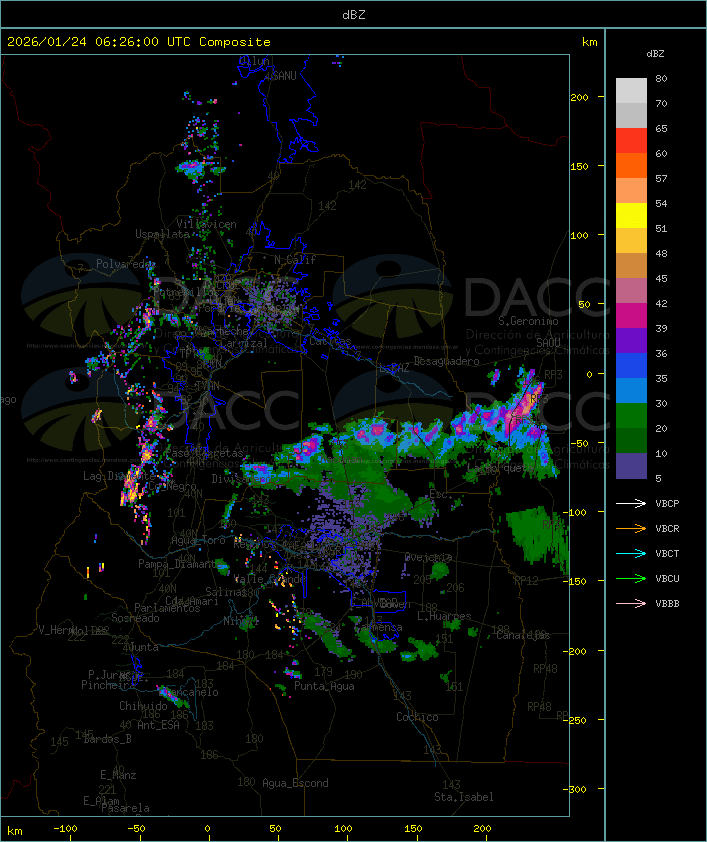
Task: Pick the dark green 10-20 dBZ swatch
Action: tap(631, 441)
